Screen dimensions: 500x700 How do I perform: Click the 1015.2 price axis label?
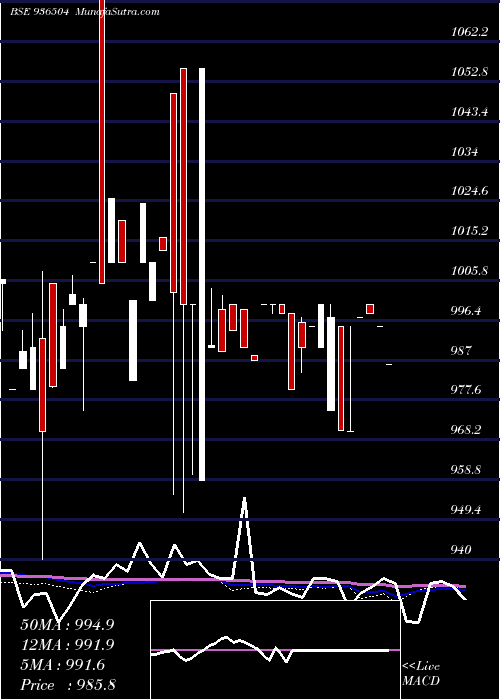[x=469, y=231]
